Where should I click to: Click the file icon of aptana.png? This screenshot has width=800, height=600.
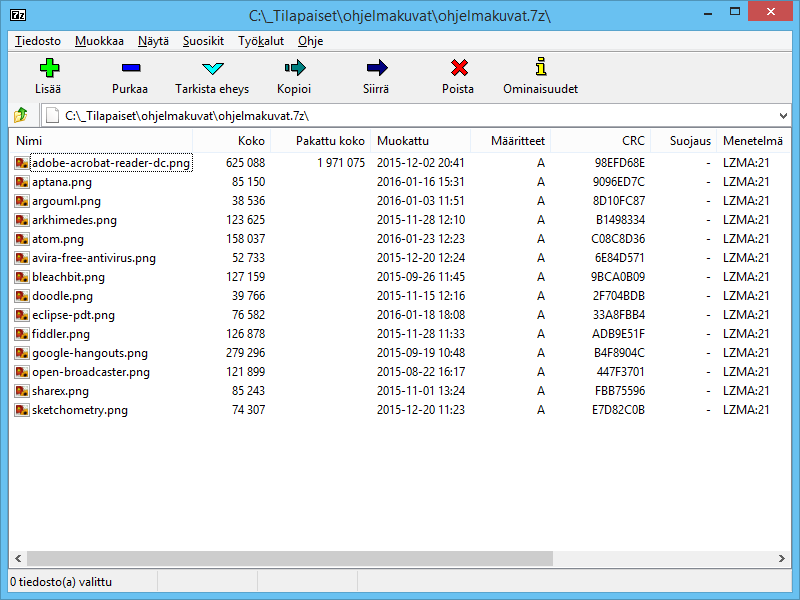tap(21, 182)
